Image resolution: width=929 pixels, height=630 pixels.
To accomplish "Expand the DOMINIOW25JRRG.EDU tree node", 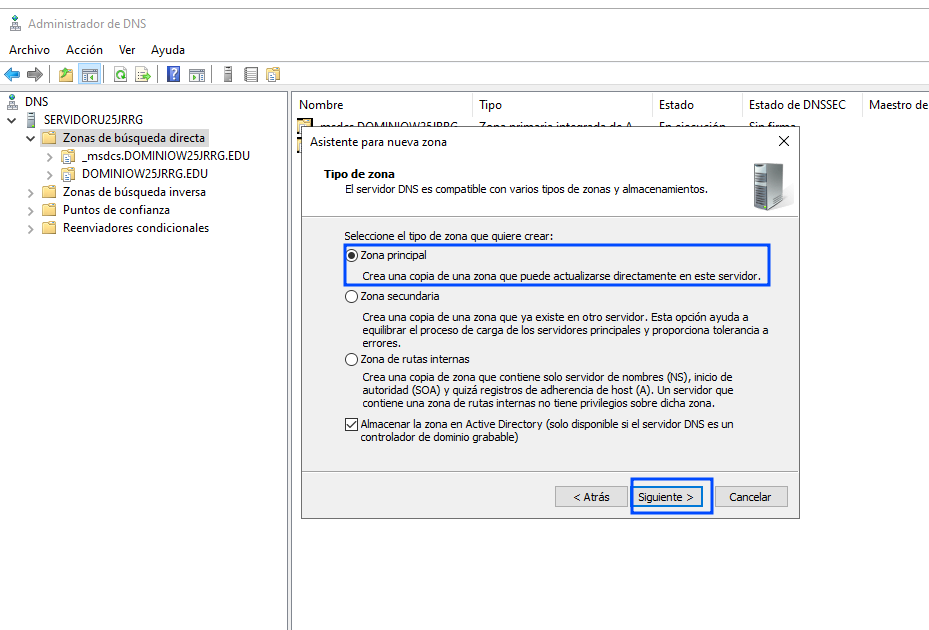I will 50,175.
